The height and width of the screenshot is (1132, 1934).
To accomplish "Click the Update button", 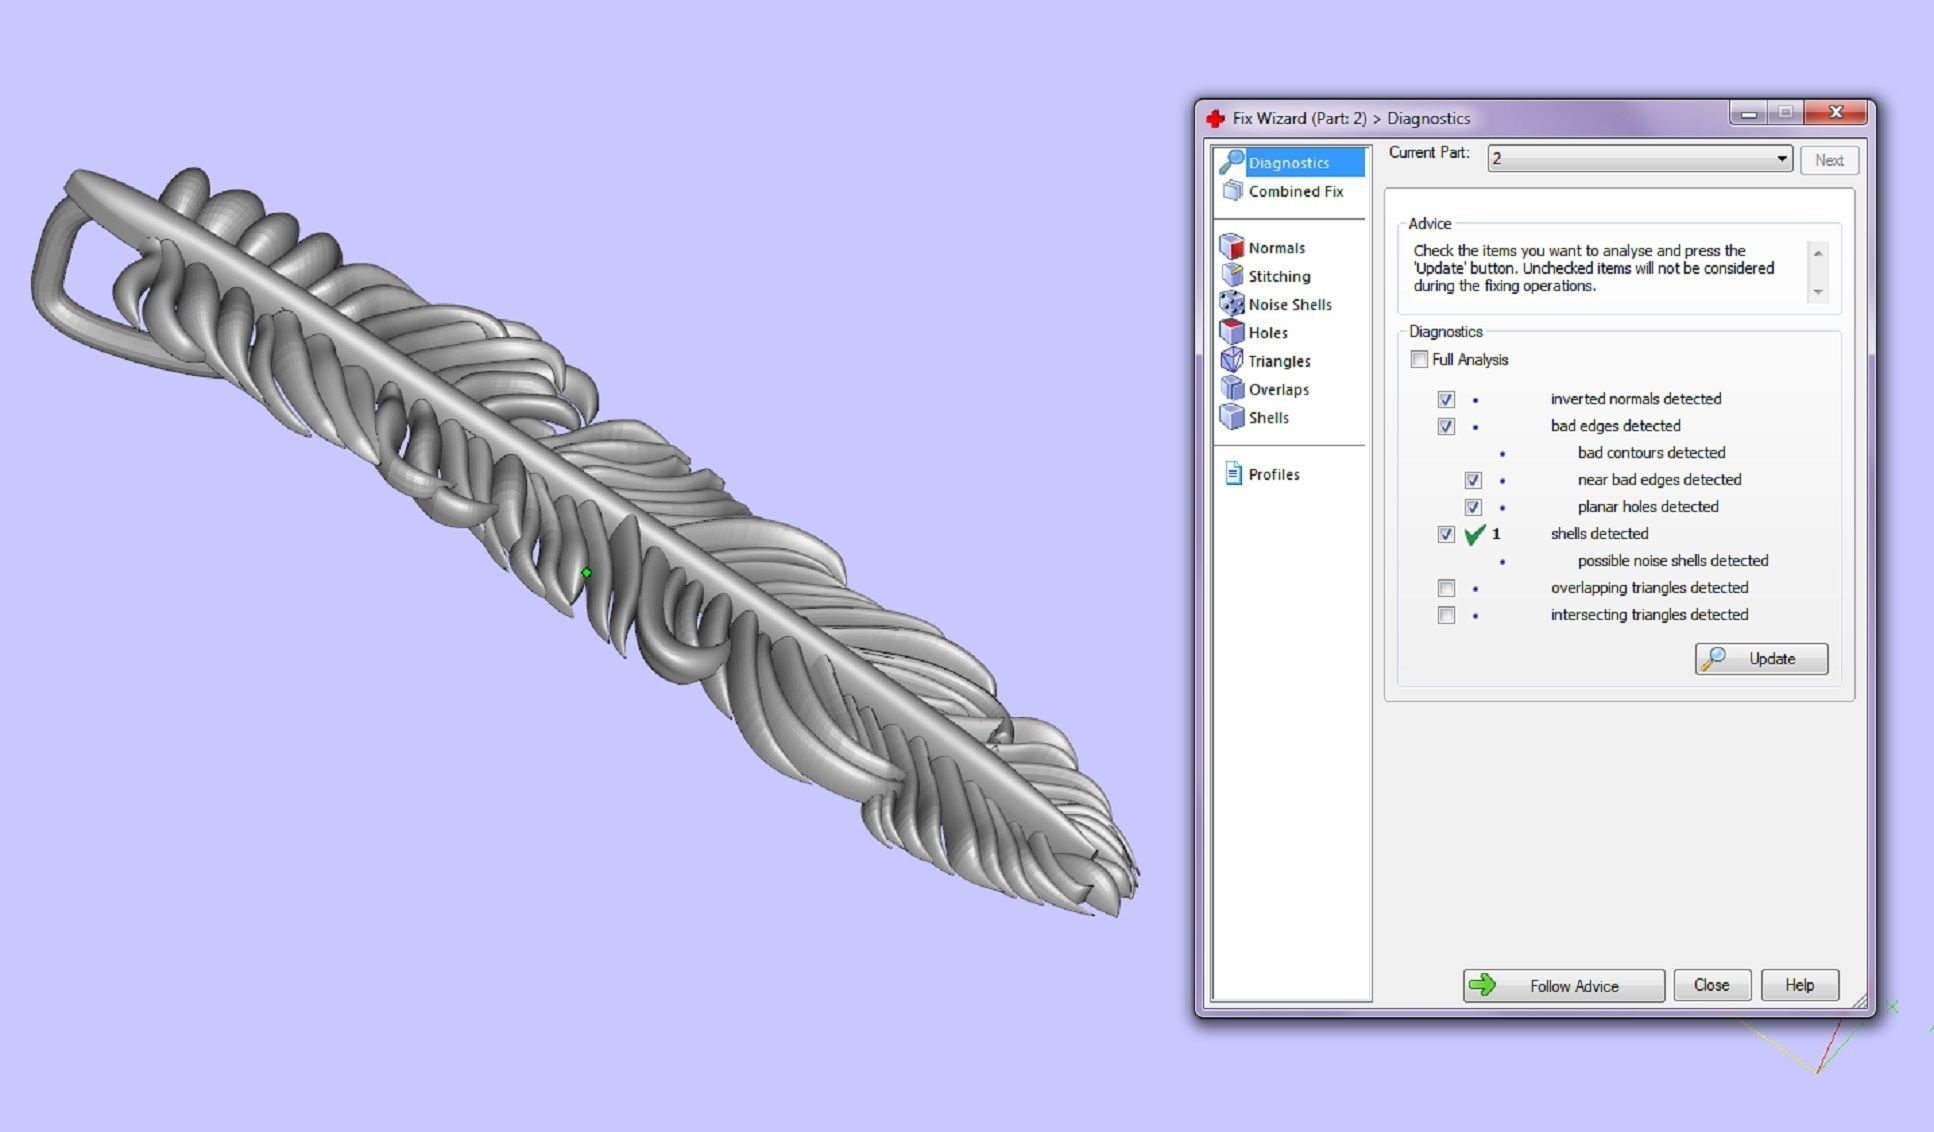I will point(1761,658).
